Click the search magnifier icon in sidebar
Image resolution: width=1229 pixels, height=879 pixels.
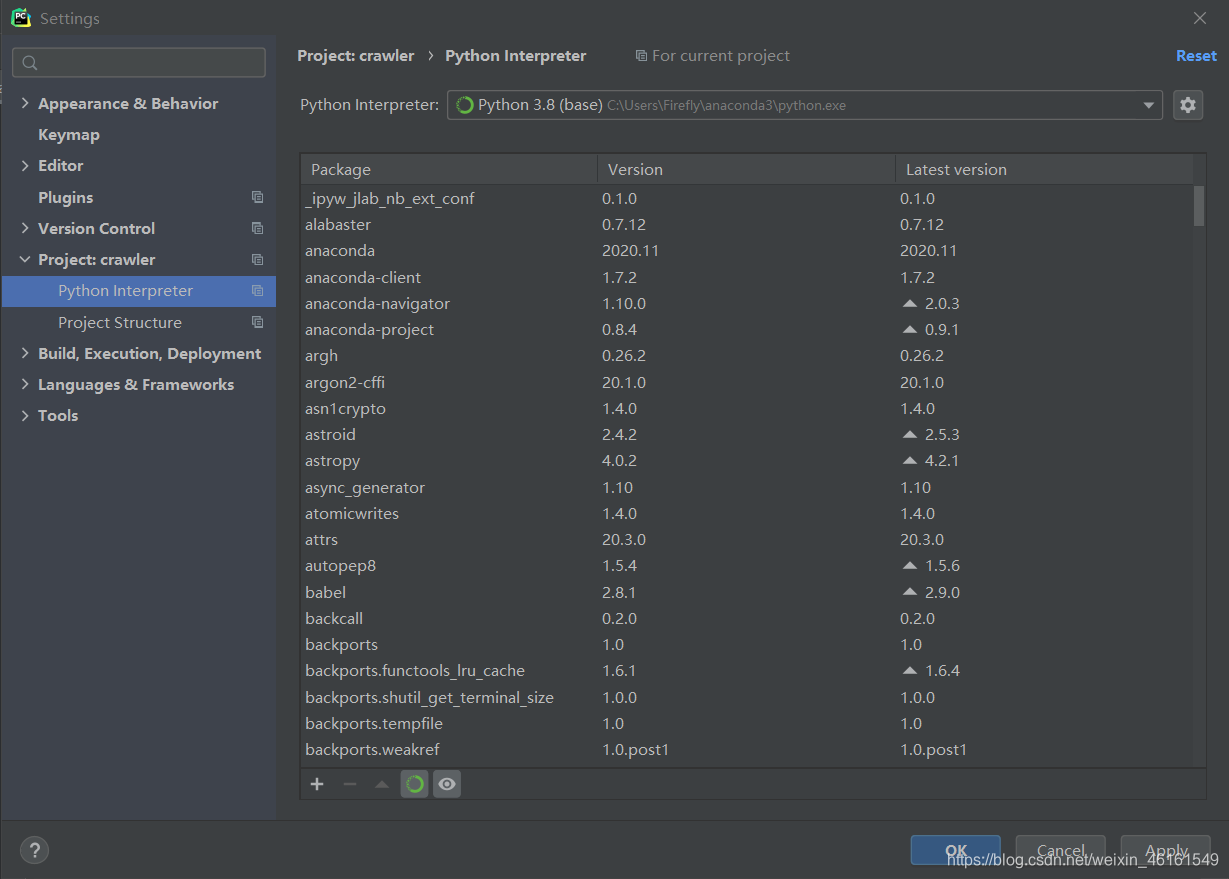tap(30, 63)
